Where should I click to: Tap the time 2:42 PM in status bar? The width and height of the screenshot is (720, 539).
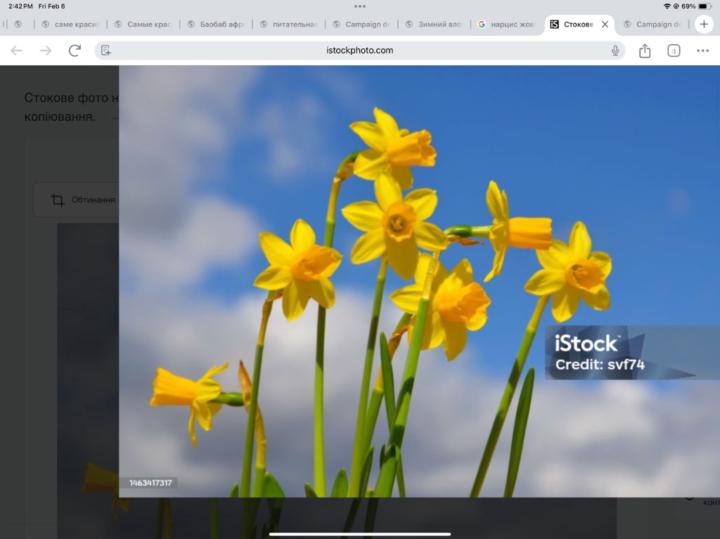click(21, 6)
